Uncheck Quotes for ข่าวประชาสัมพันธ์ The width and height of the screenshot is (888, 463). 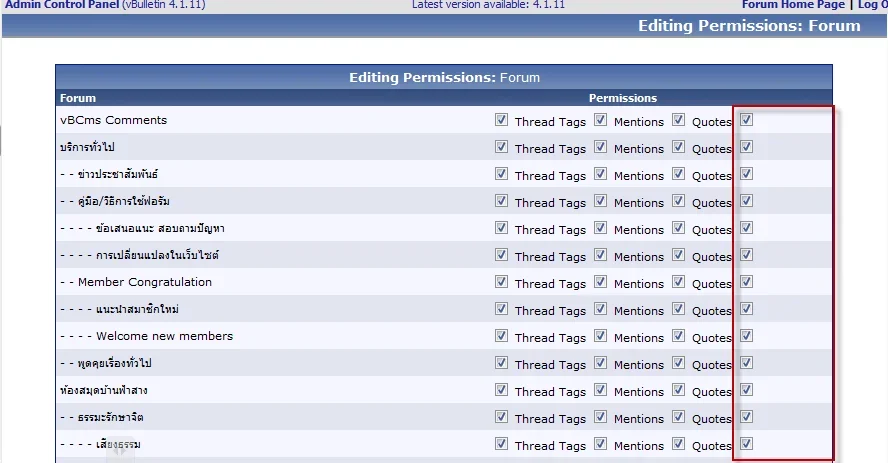coord(678,174)
